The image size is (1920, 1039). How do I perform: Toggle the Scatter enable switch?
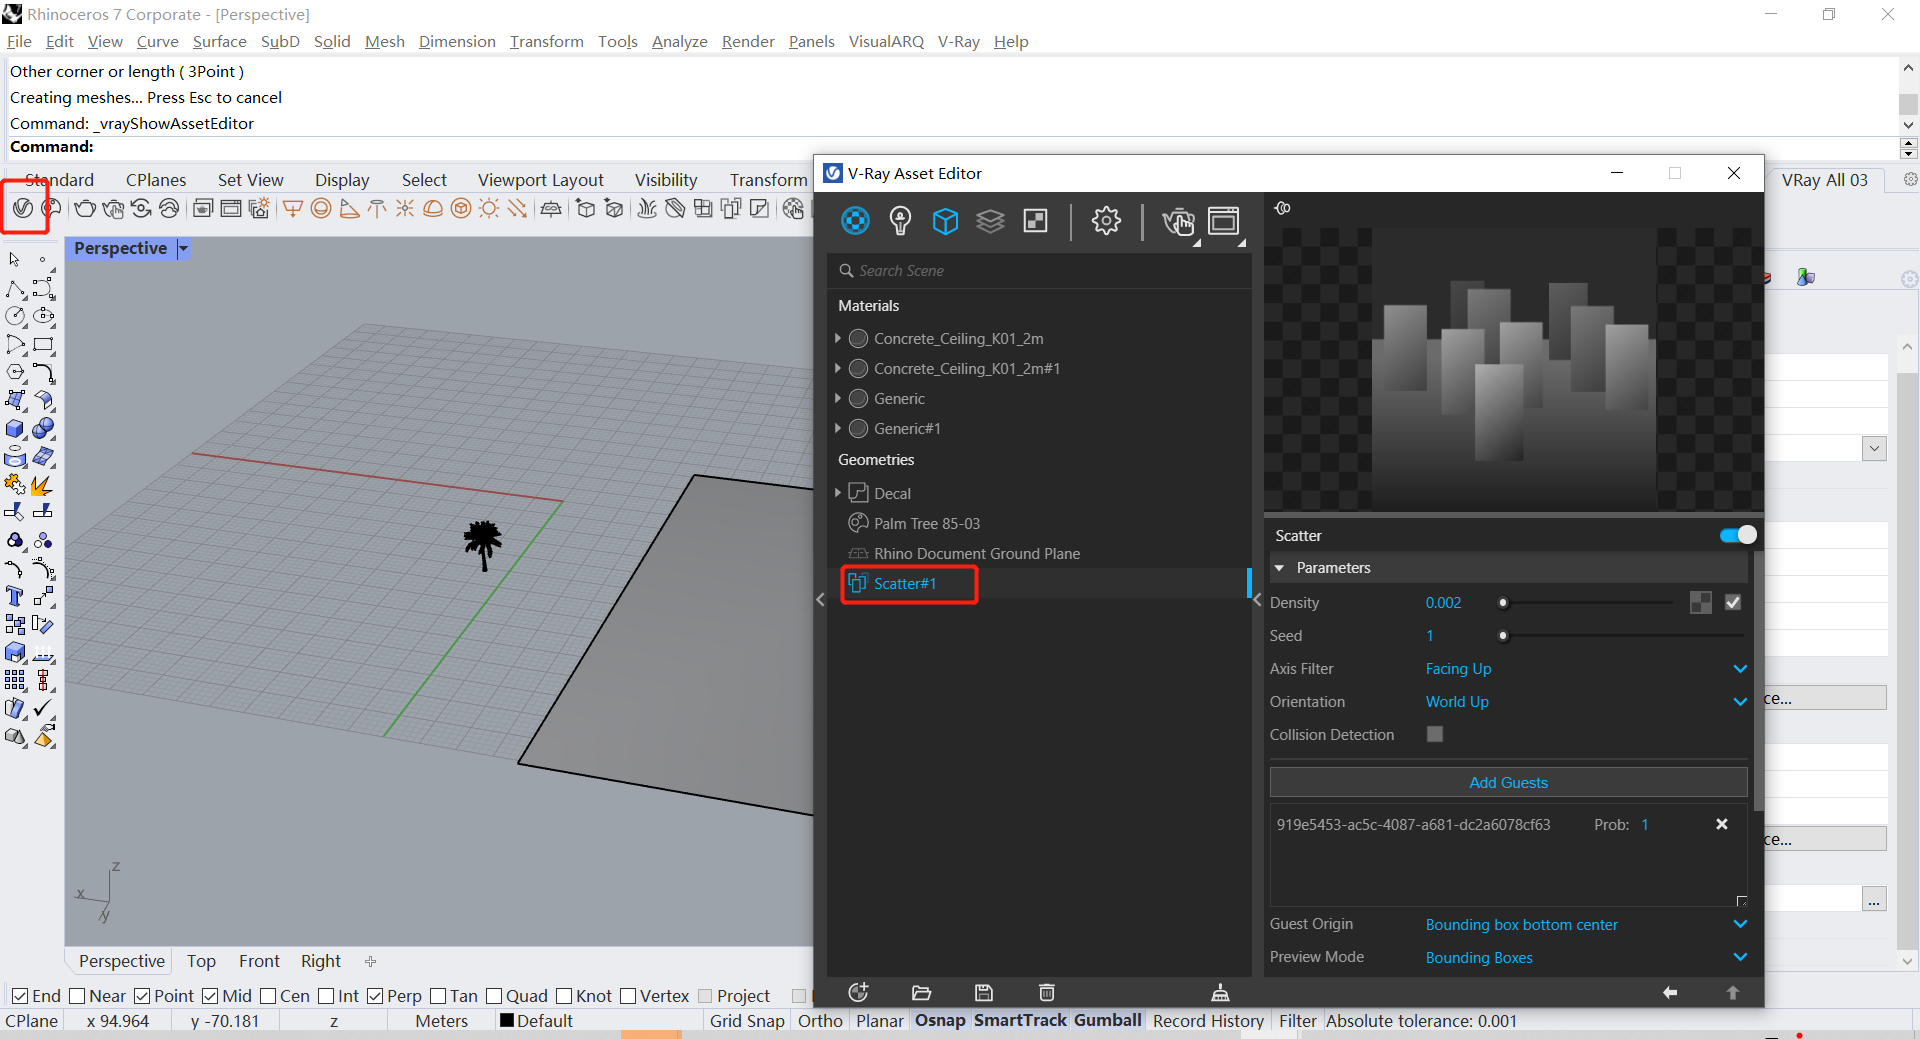point(1738,535)
